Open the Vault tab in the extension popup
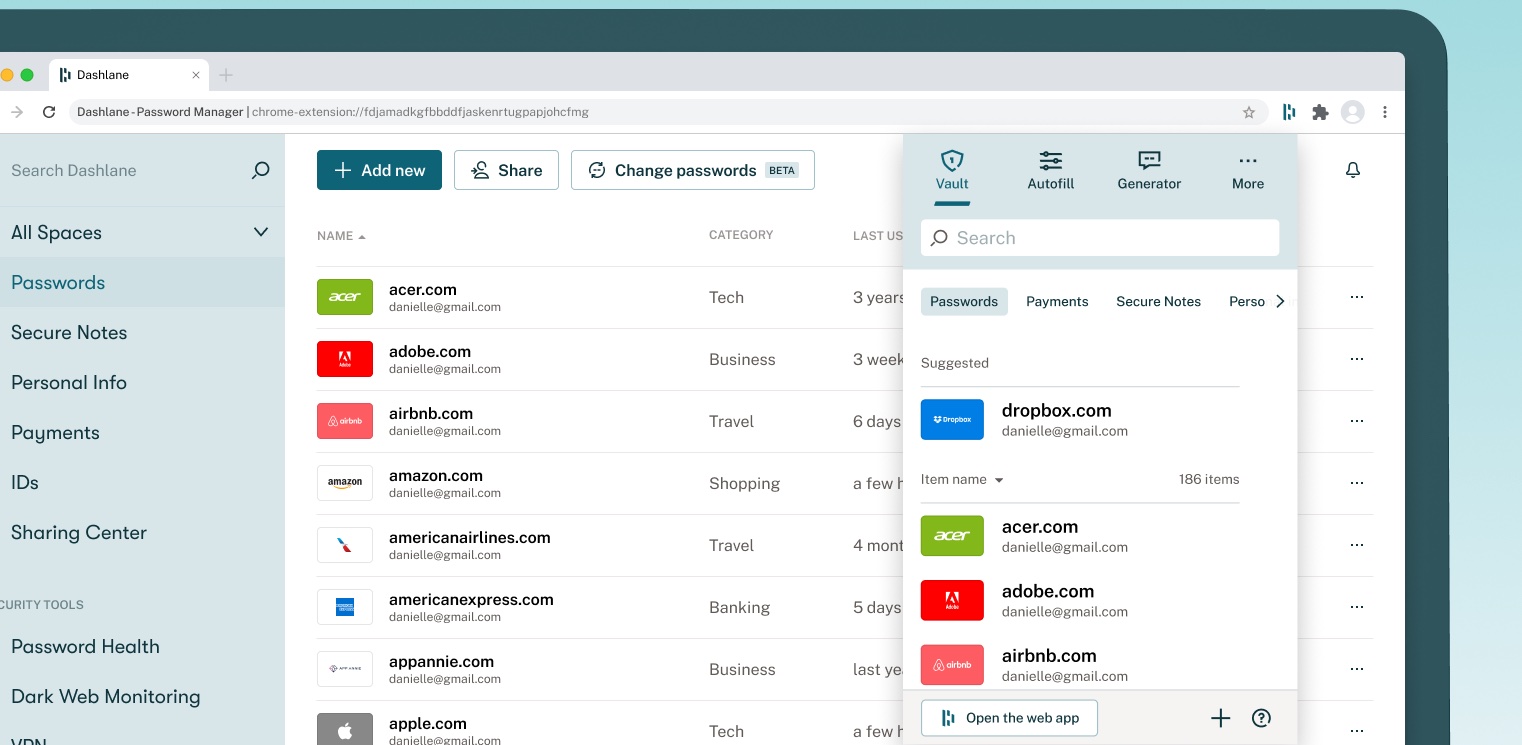1522x745 pixels. (x=952, y=171)
